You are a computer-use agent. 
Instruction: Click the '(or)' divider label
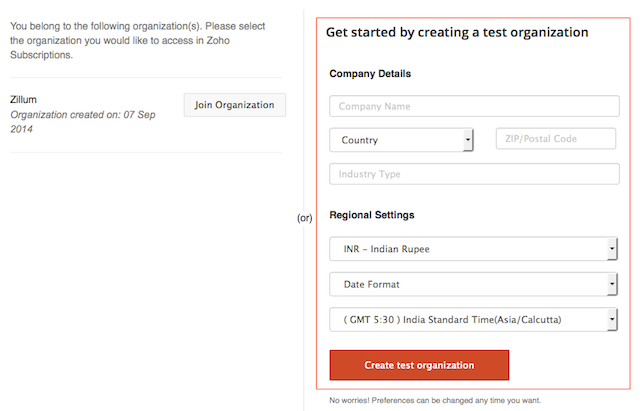(x=305, y=218)
